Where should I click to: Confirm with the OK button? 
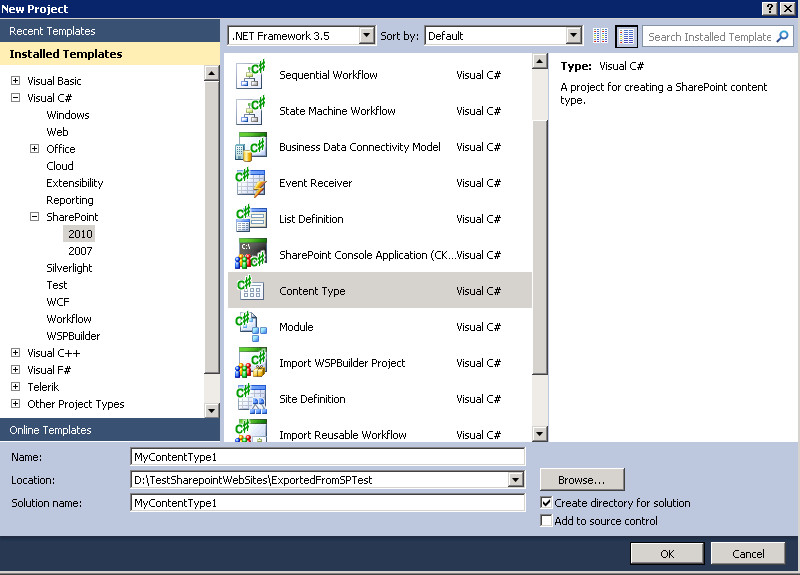(667, 554)
